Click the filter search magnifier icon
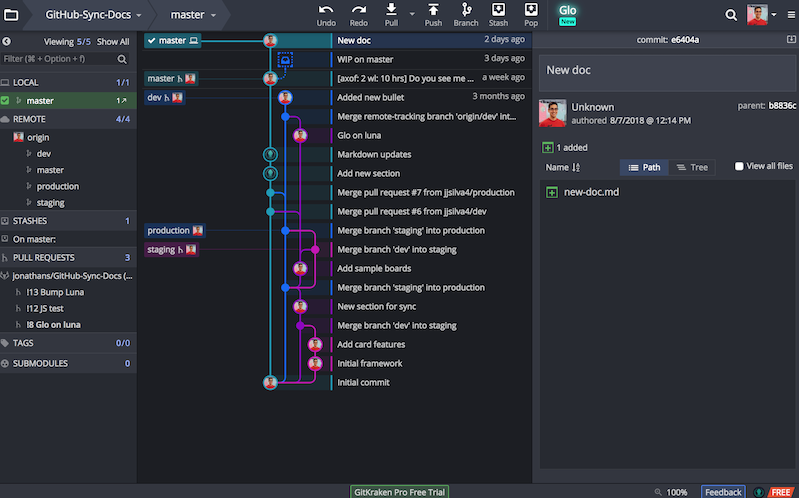 click(122, 59)
